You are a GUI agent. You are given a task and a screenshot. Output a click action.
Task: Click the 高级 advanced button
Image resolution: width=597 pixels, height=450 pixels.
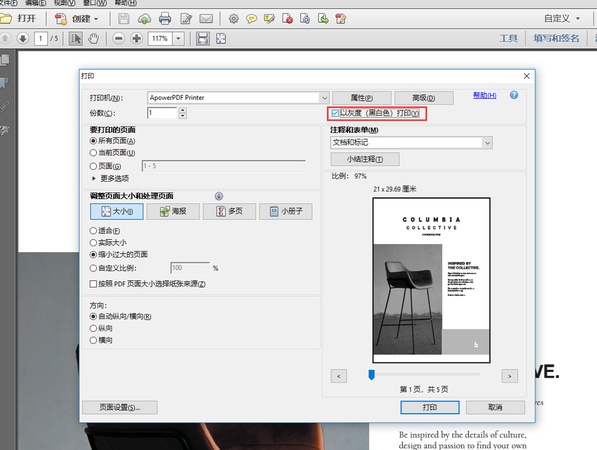(x=424, y=98)
